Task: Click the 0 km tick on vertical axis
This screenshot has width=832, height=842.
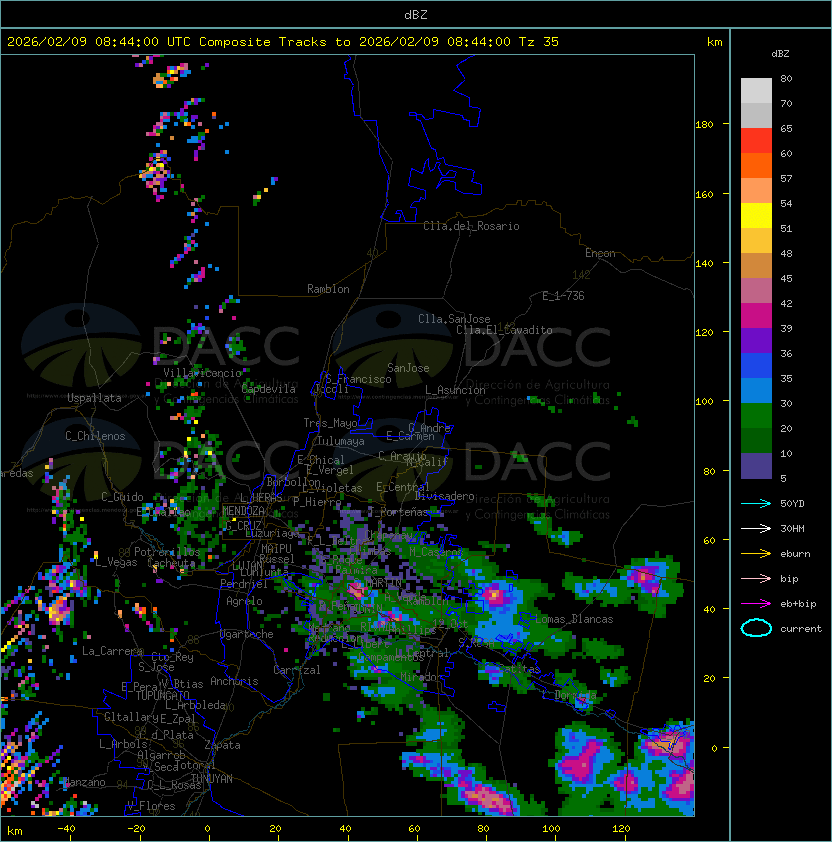Action: pos(714,749)
